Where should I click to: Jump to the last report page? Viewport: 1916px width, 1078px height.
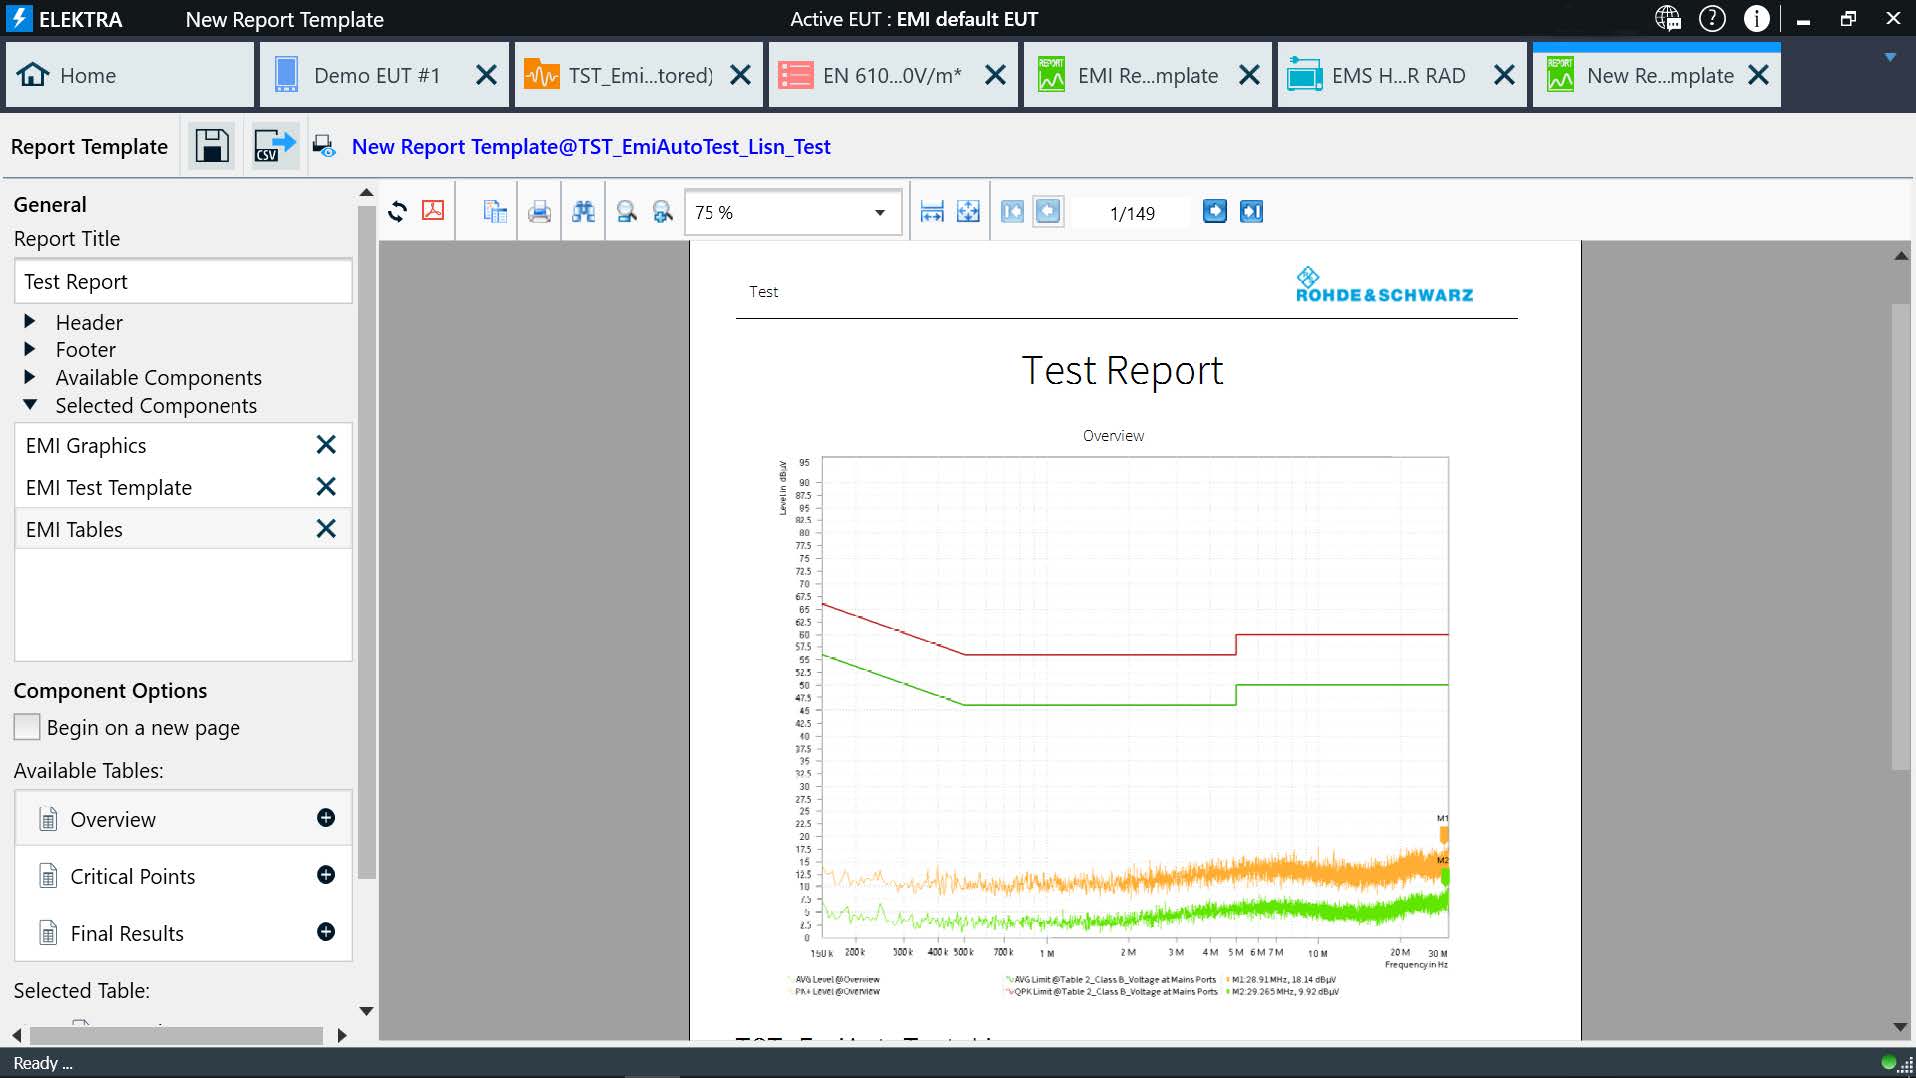click(x=1251, y=212)
